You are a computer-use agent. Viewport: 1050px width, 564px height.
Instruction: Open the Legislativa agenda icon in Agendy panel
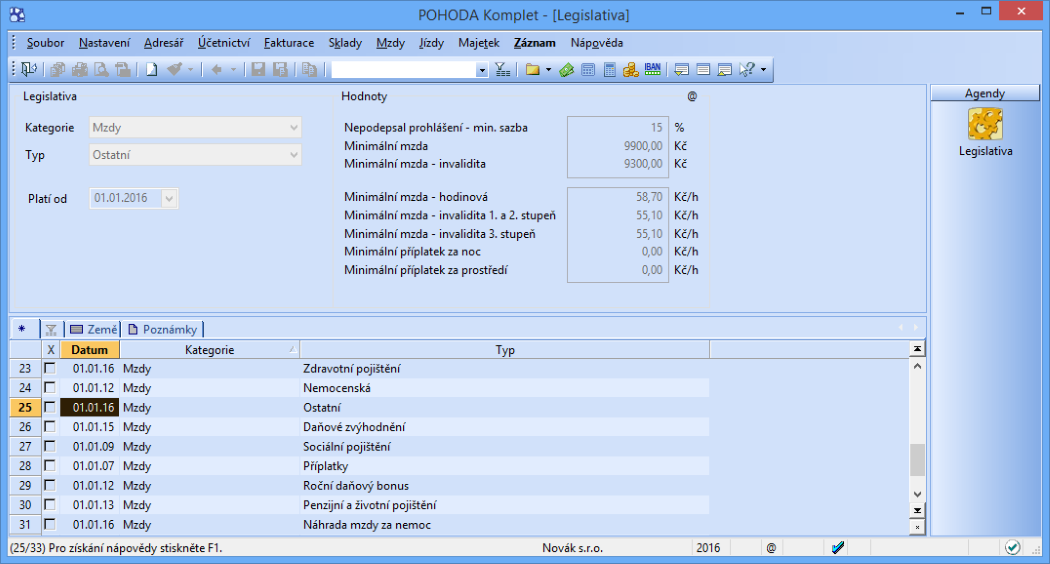pyautogui.click(x=985, y=124)
